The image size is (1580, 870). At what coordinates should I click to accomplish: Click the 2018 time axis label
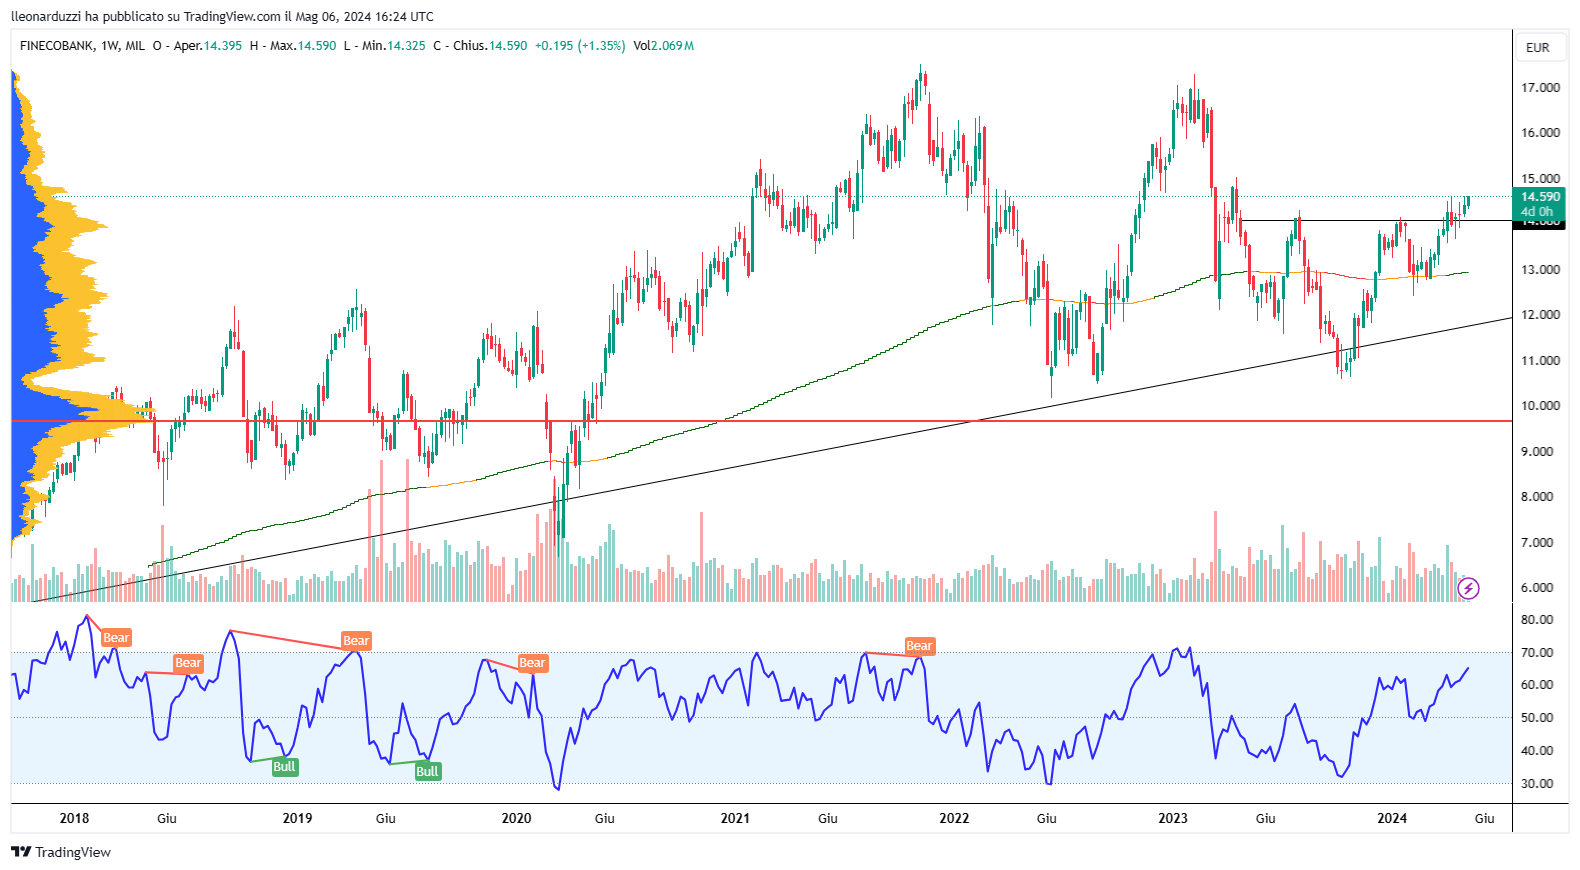(x=74, y=818)
